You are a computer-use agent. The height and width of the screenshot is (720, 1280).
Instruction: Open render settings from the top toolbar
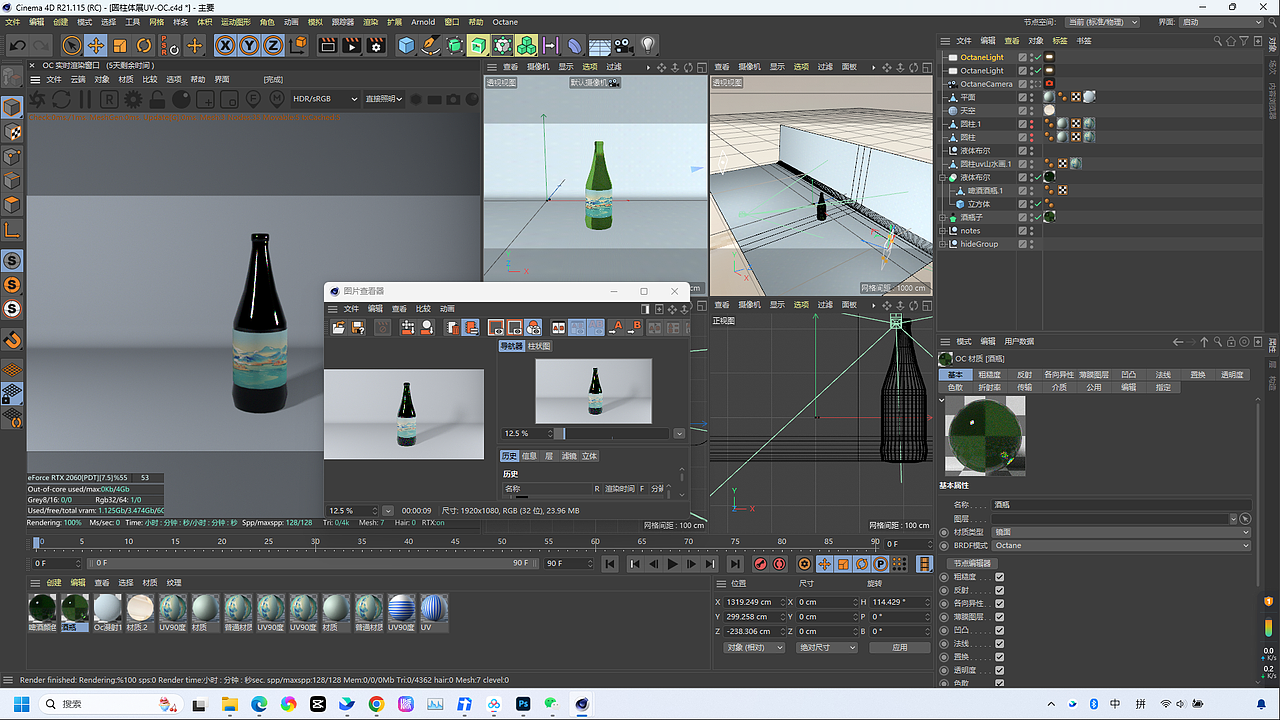(376, 44)
